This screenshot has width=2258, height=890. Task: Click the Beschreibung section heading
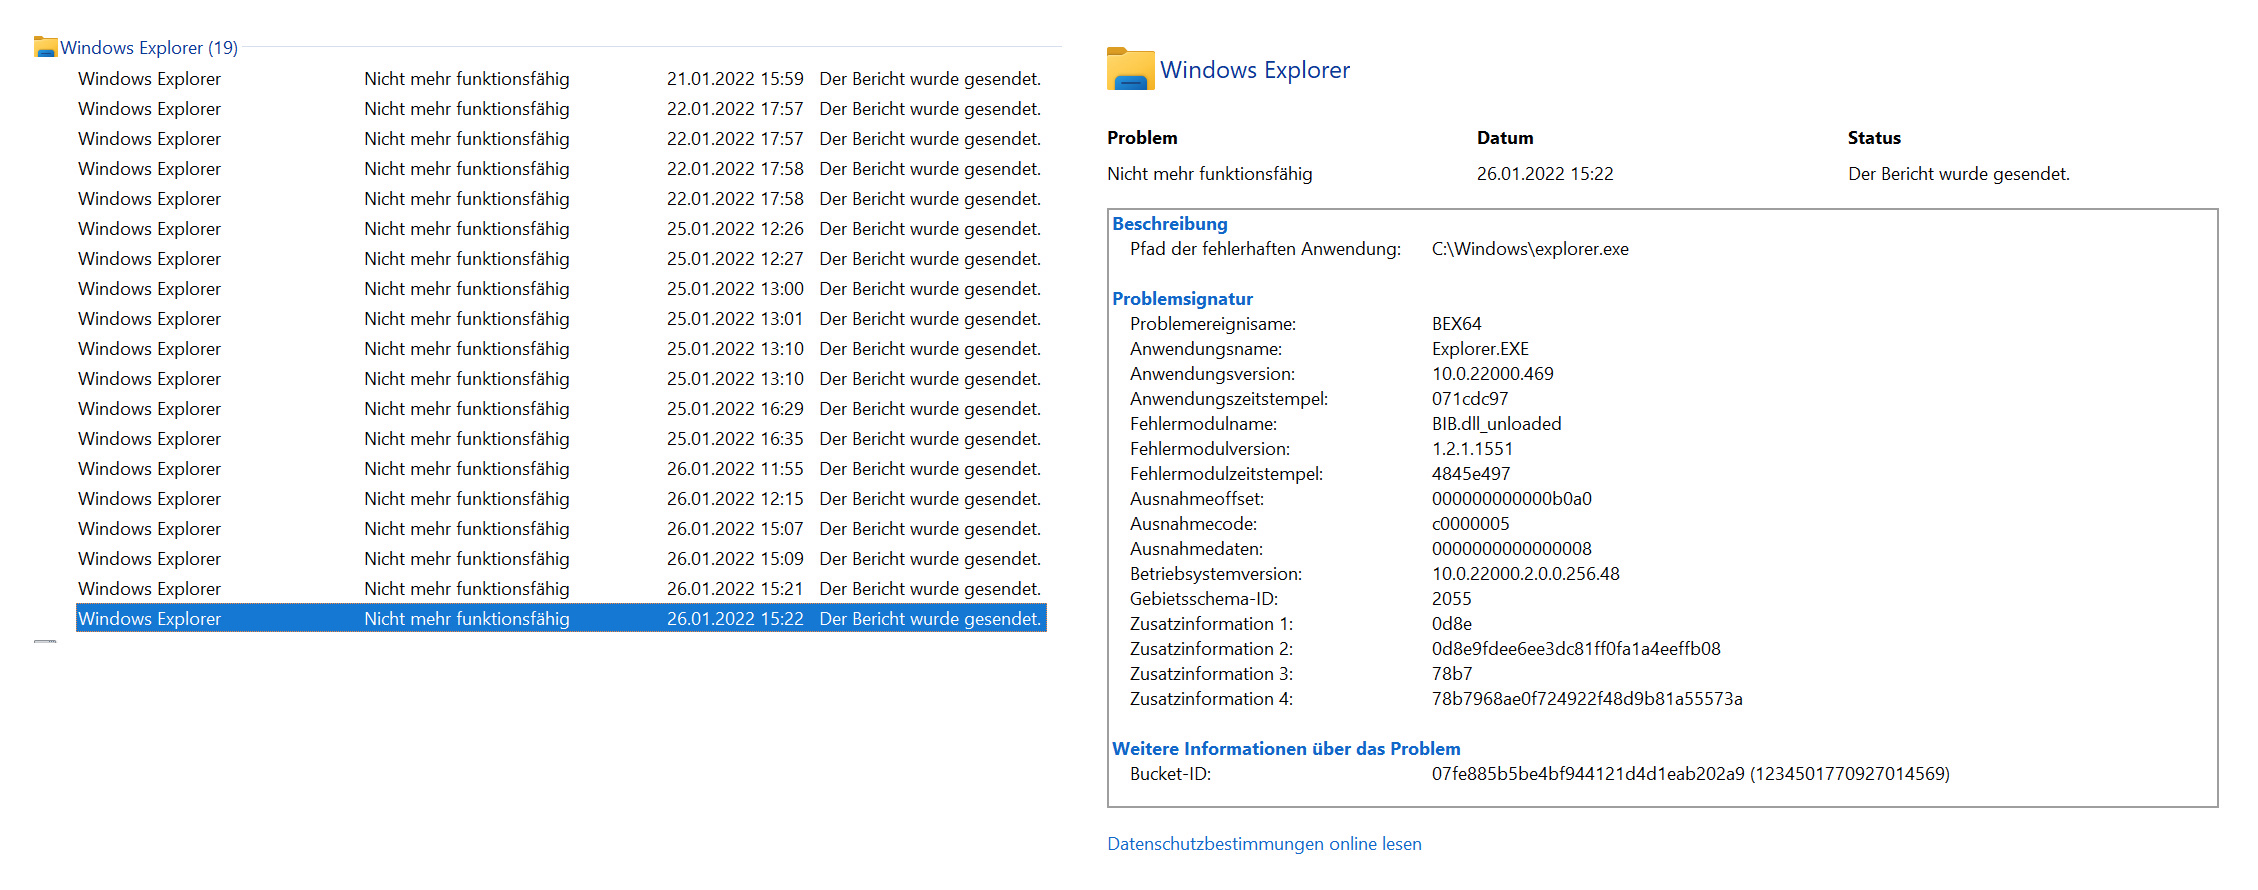(x=1170, y=224)
